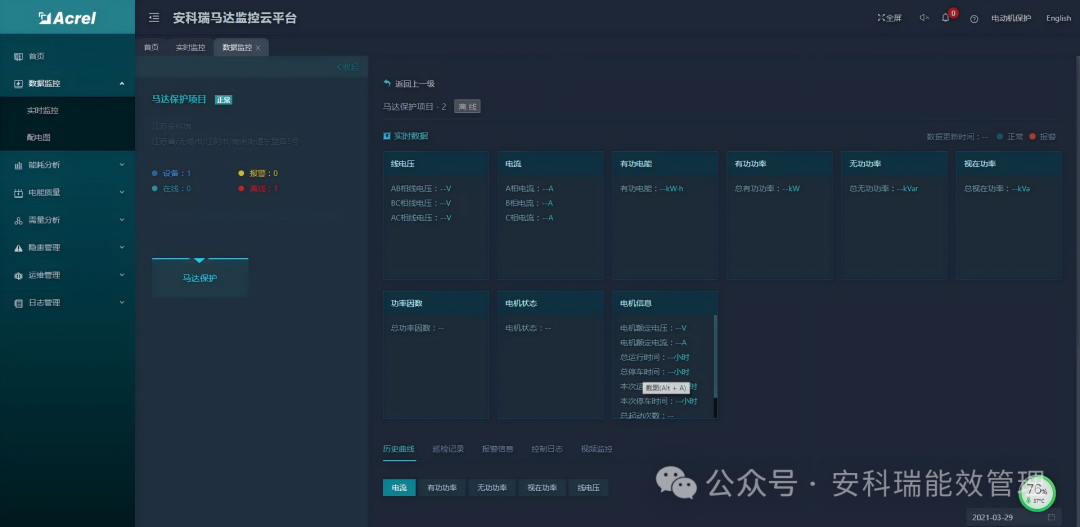The height and width of the screenshot is (527, 1080).
Task: Switch language to English
Action: tap(1058, 18)
